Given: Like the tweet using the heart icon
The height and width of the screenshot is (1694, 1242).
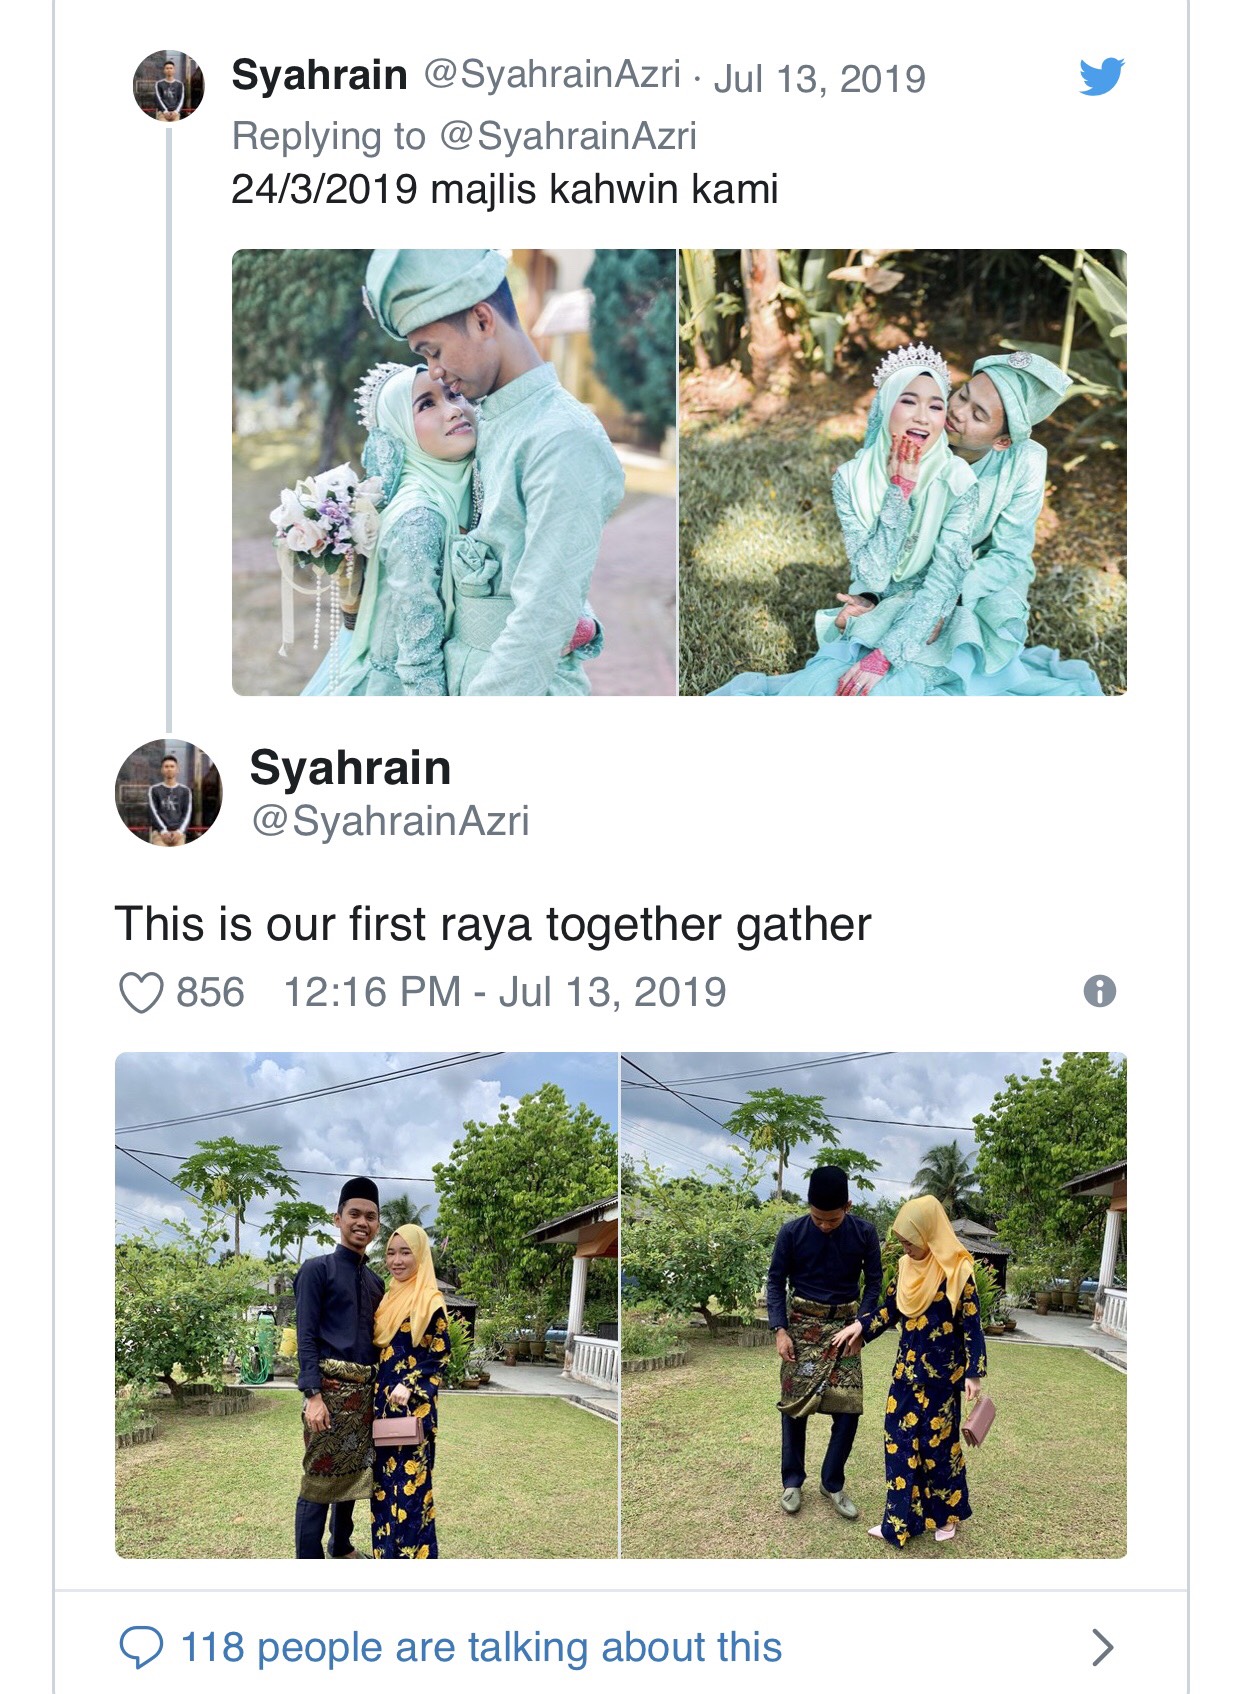Looking at the screenshot, I should [x=141, y=993].
